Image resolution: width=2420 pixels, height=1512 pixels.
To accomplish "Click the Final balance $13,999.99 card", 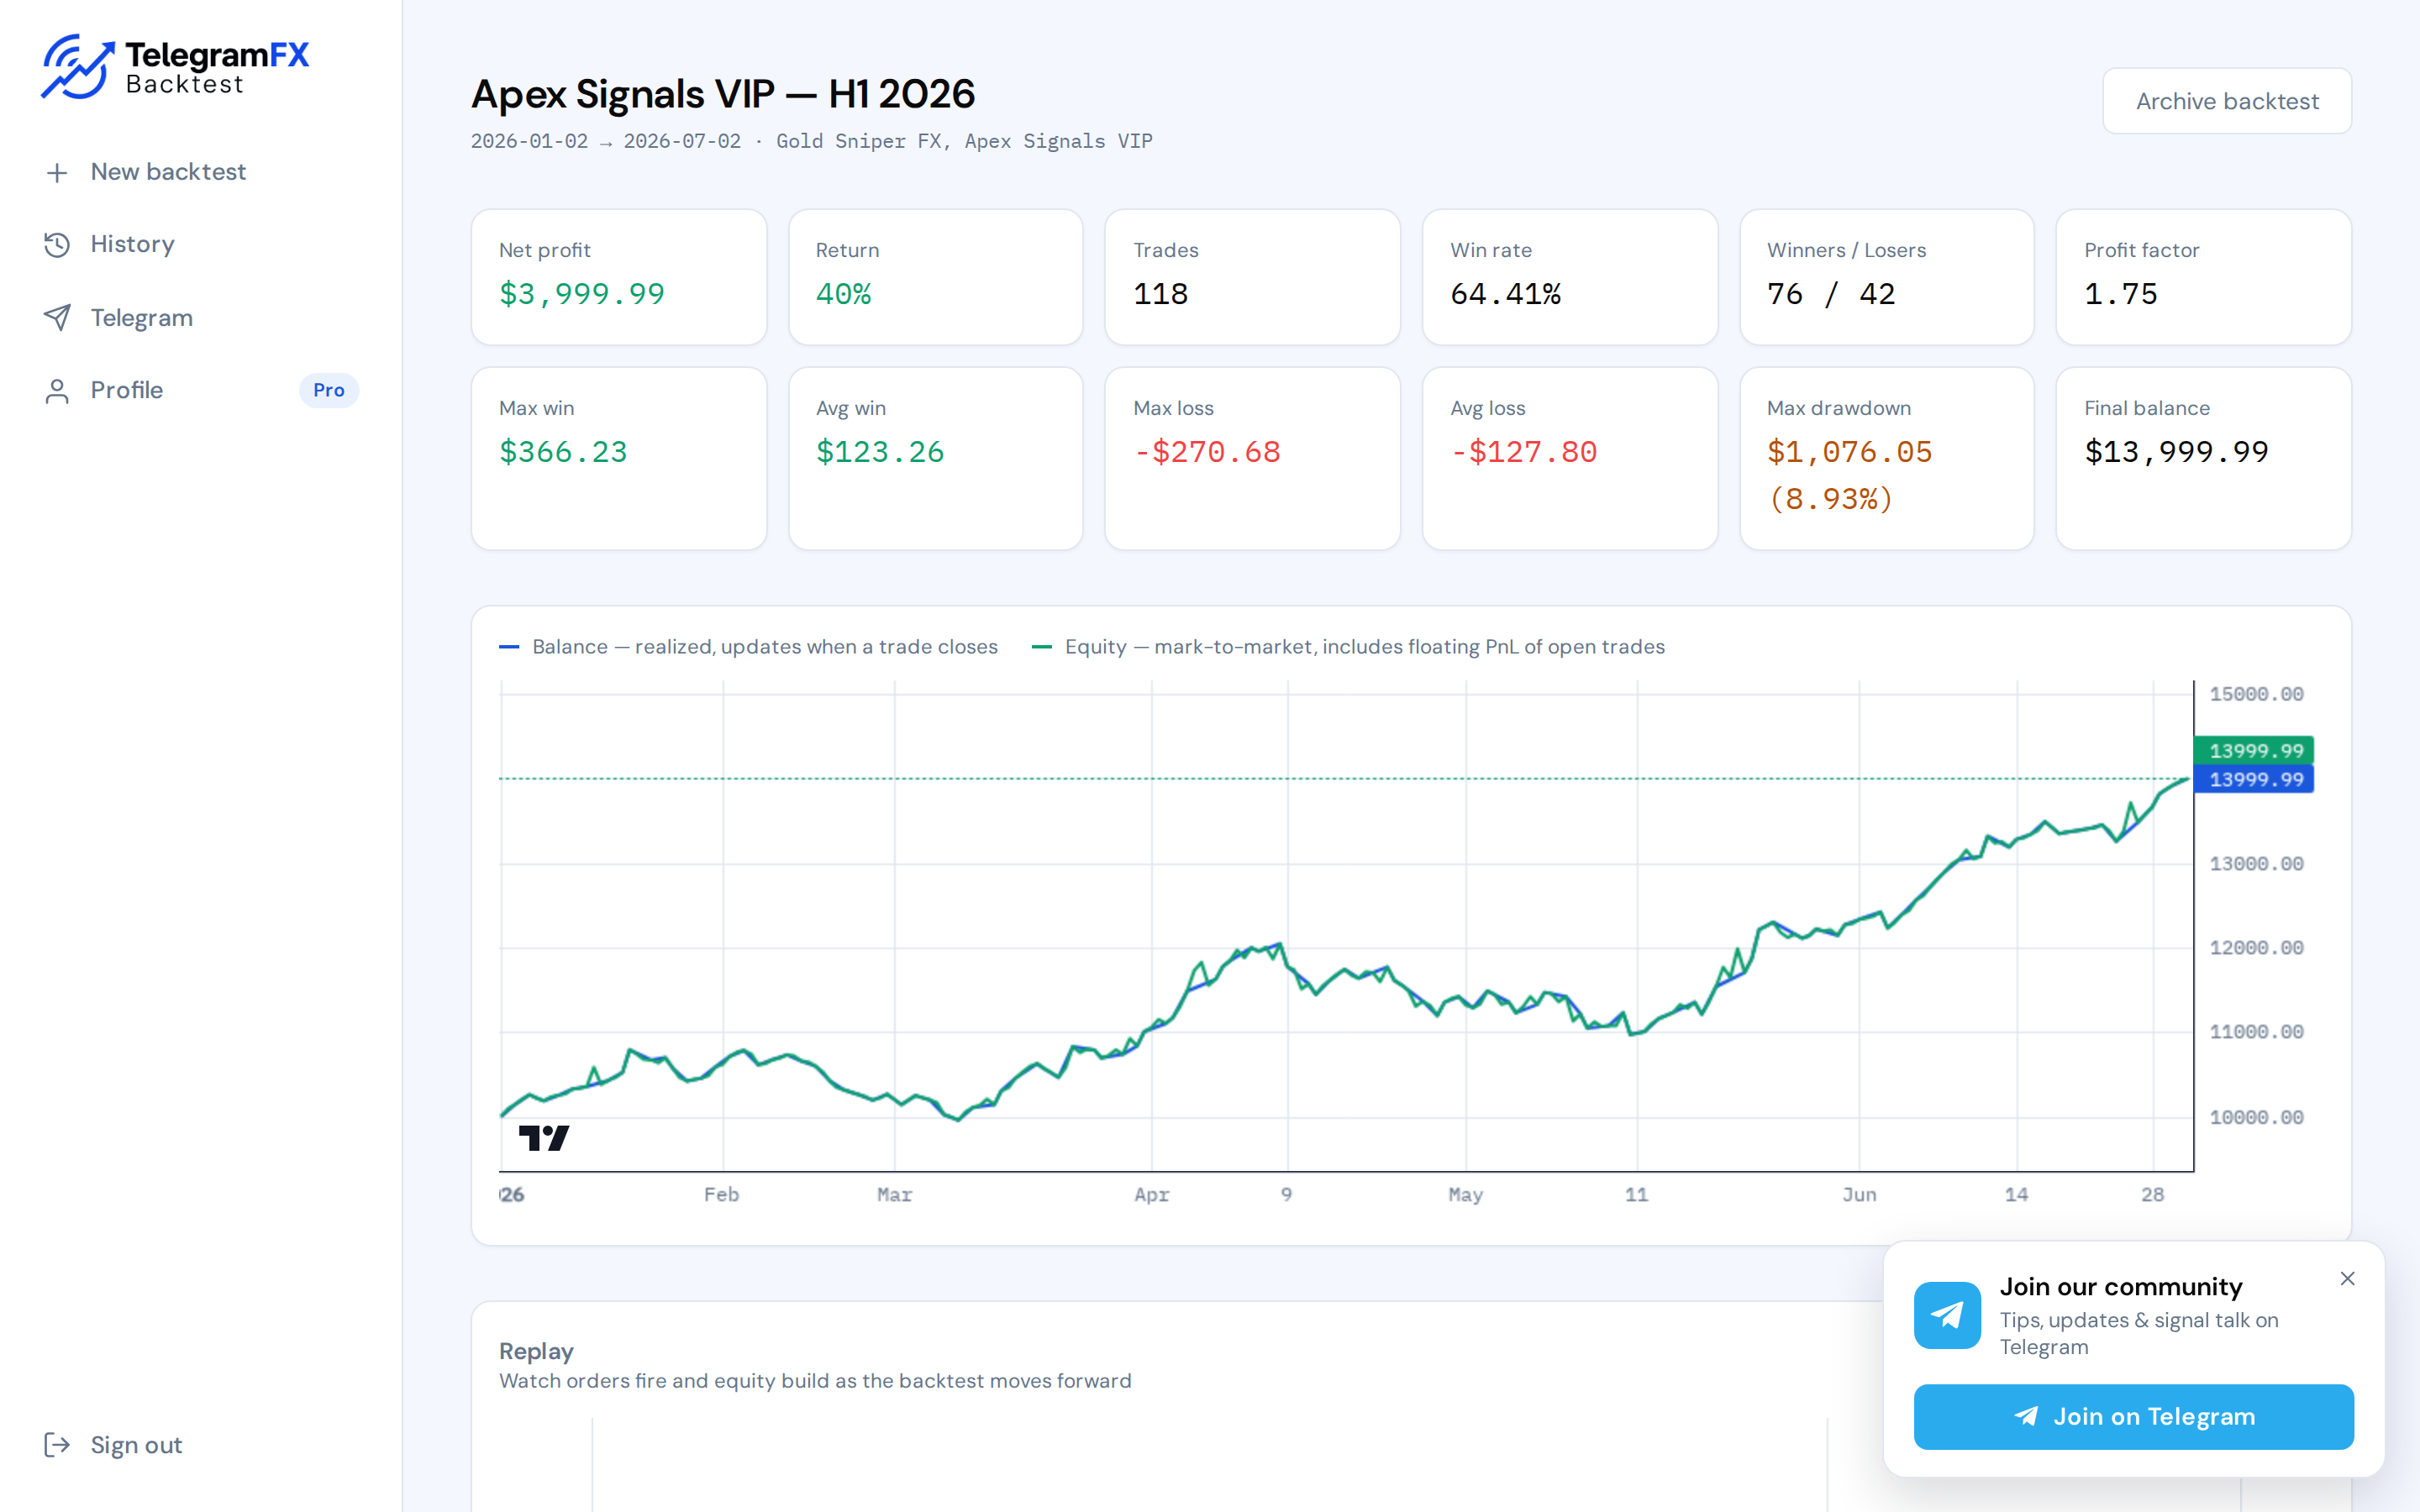I will tap(2204, 458).
